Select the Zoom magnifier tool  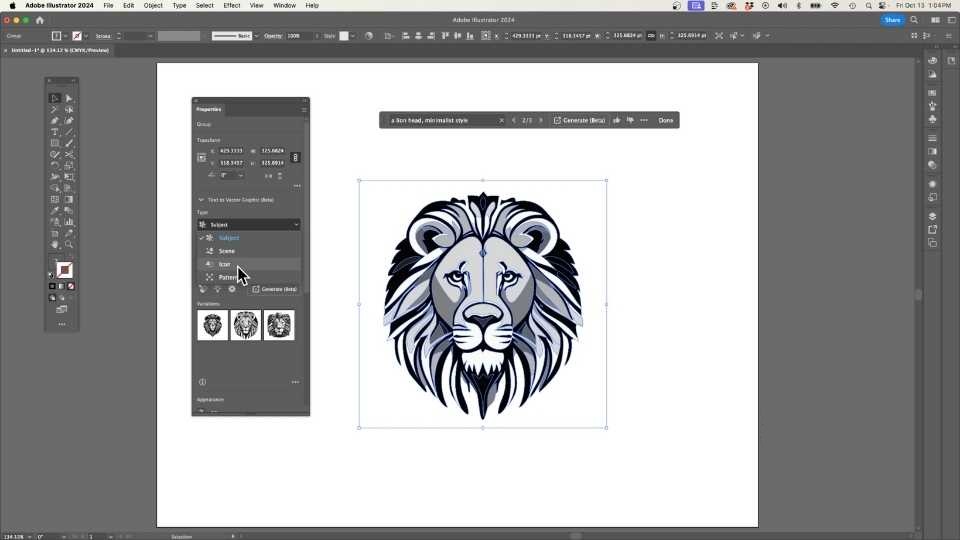coord(69,244)
